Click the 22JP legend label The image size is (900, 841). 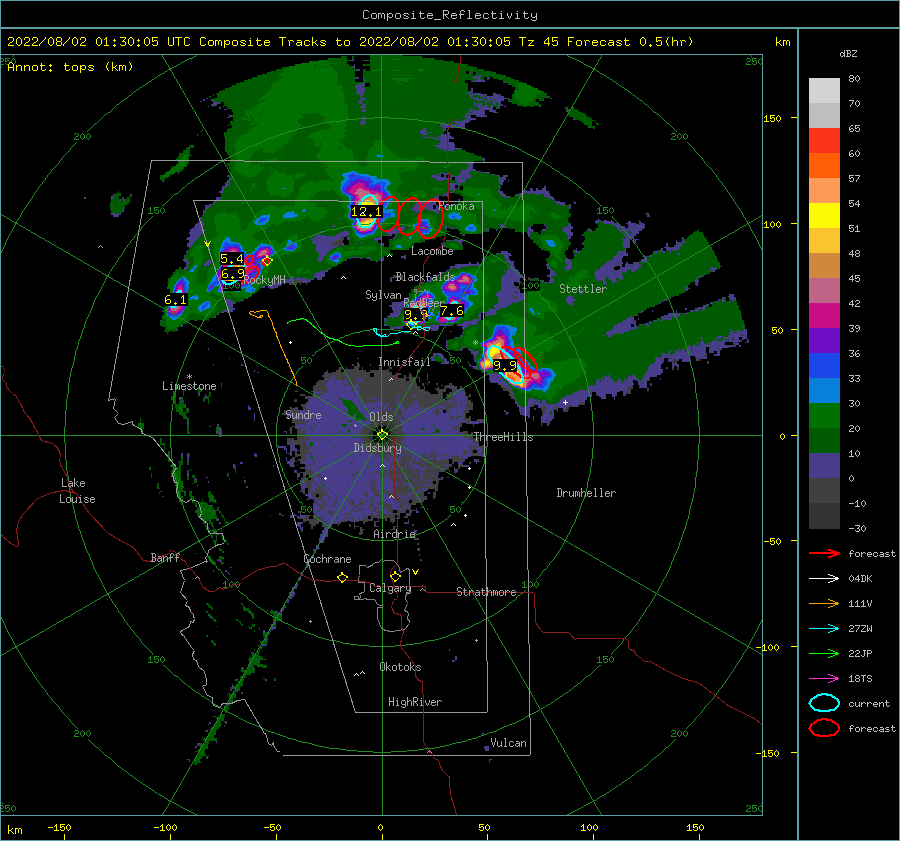click(x=860, y=653)
